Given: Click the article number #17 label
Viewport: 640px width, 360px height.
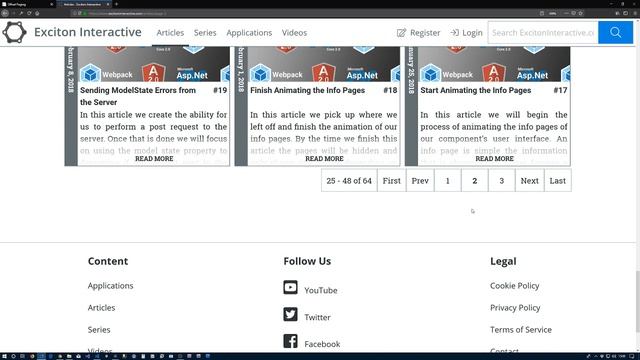Looking at the screenshot, I should click(560, 90).
